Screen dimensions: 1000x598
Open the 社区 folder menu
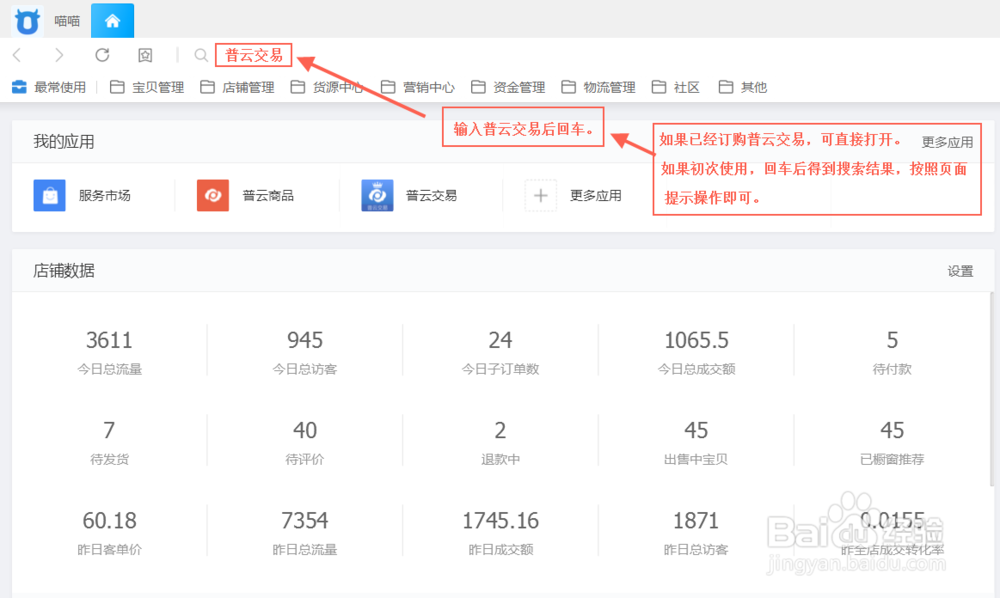676,87
